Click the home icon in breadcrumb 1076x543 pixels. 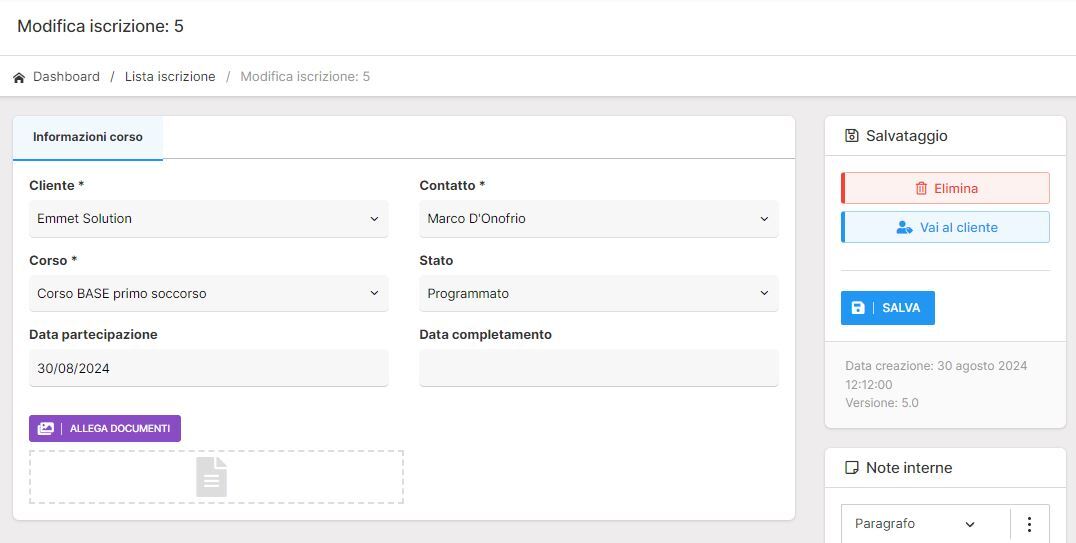click(x=19, y=77)
